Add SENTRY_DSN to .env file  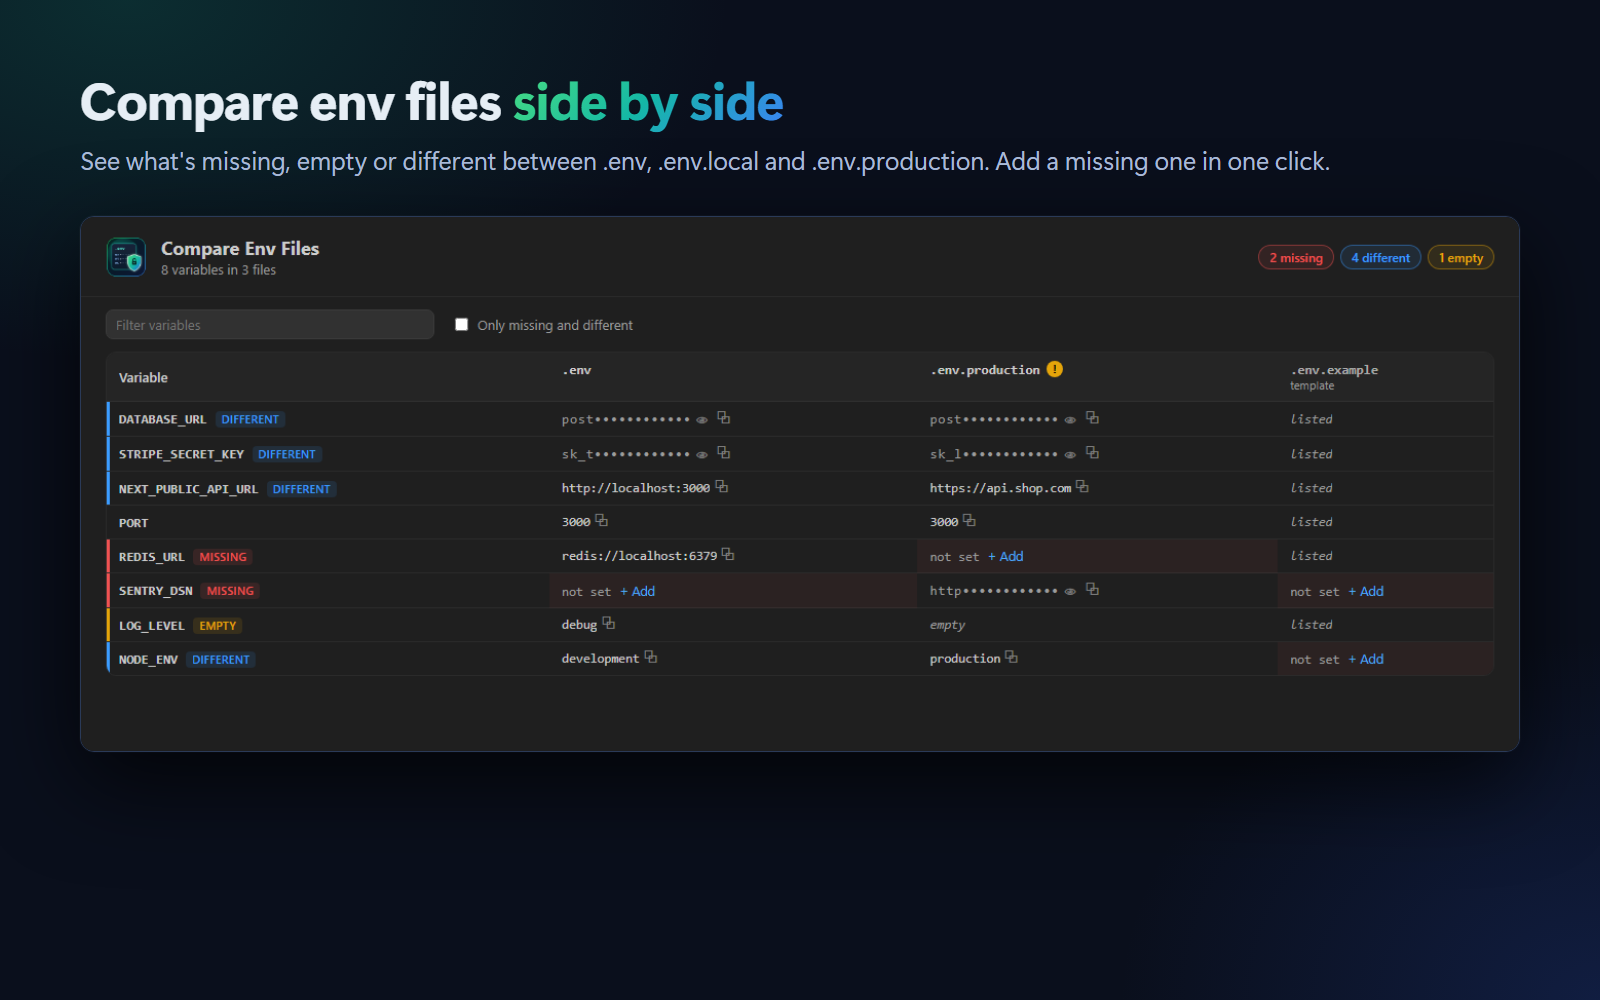coord(638,592)
